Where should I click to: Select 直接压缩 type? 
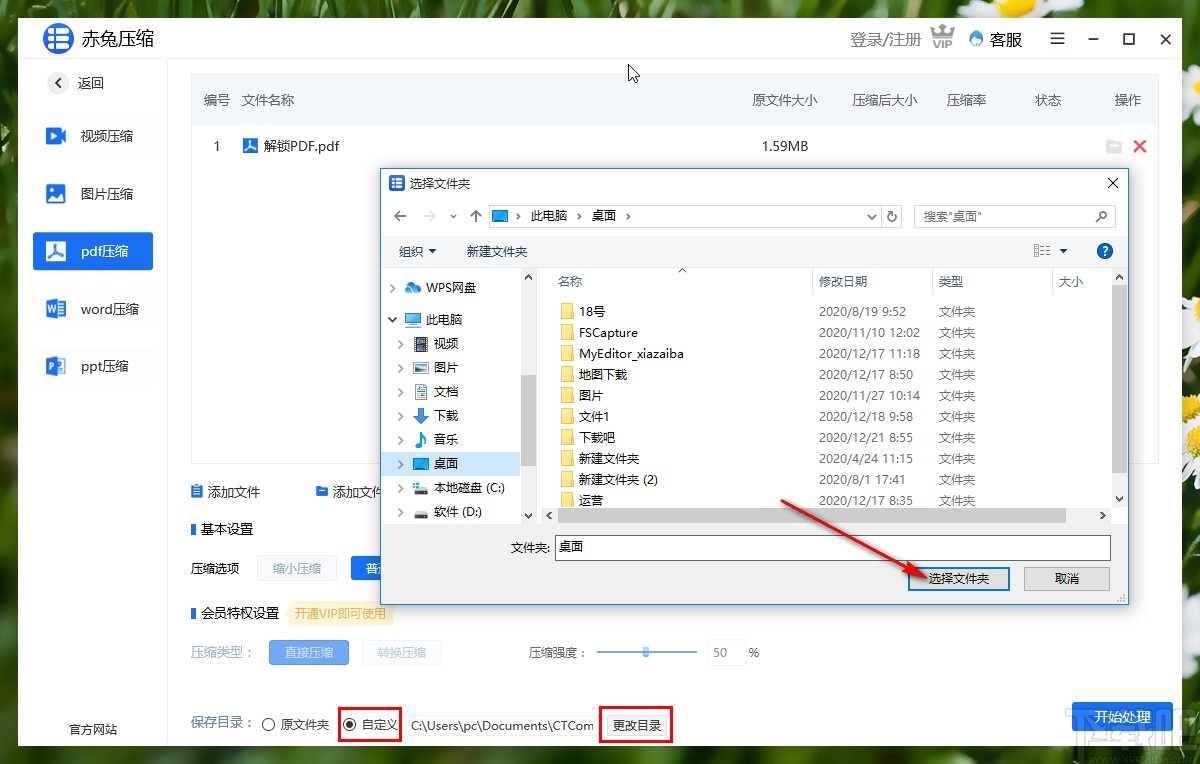pos(309,653)
